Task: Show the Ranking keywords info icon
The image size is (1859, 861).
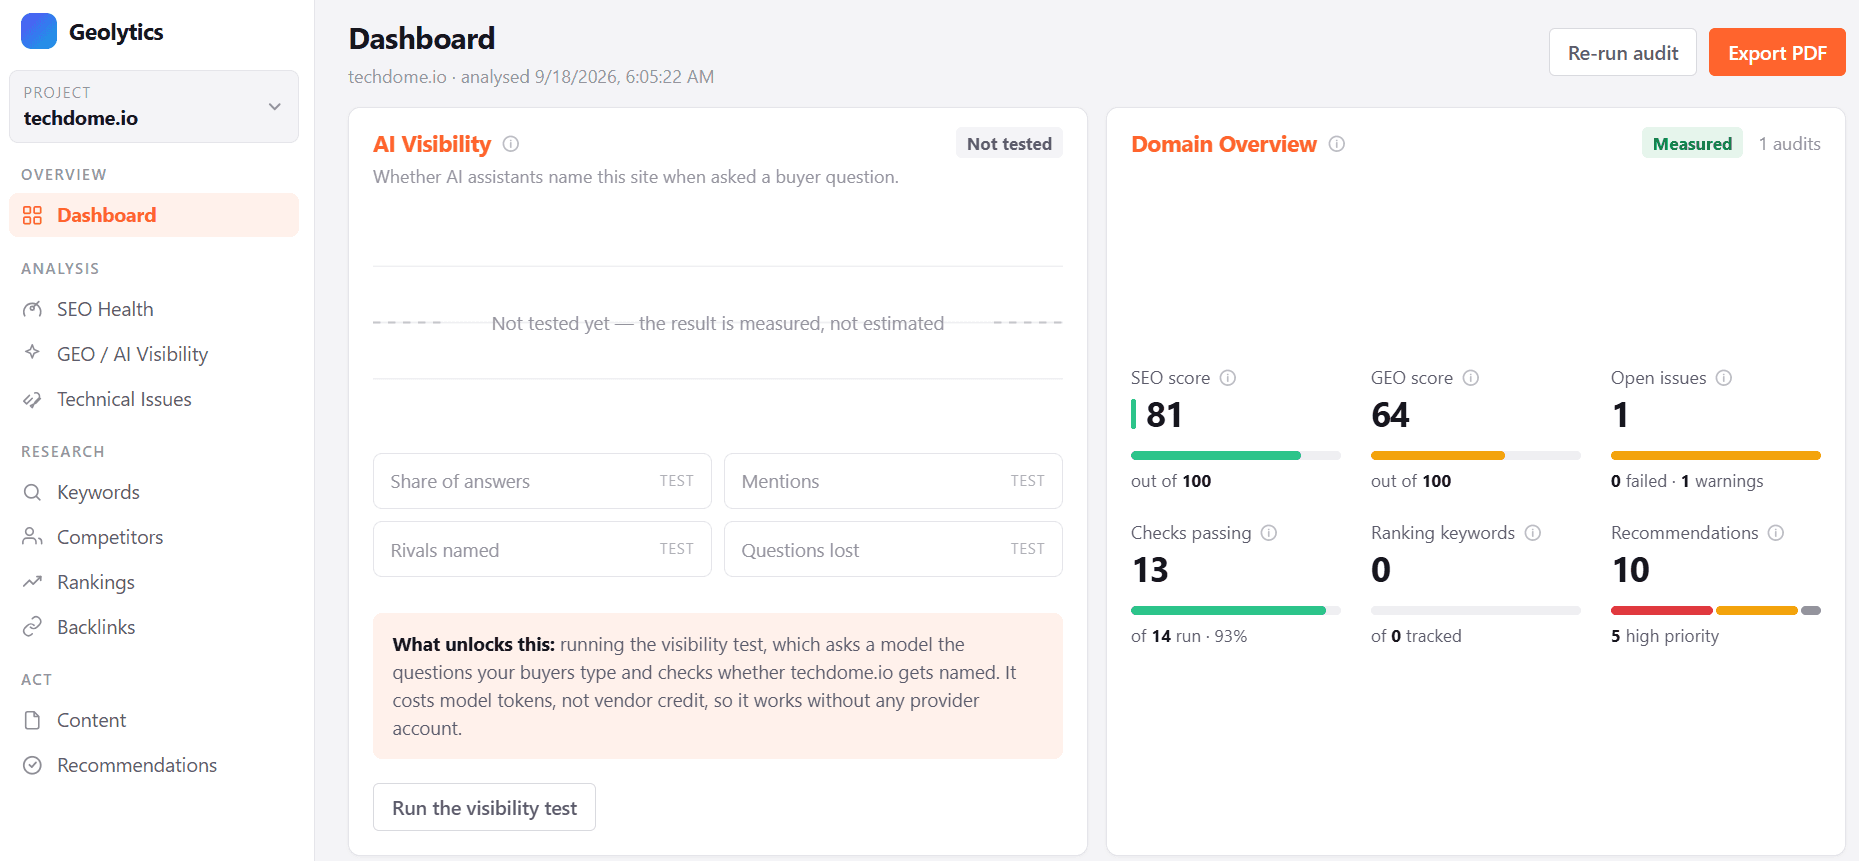Action: tap(1533, 533)
